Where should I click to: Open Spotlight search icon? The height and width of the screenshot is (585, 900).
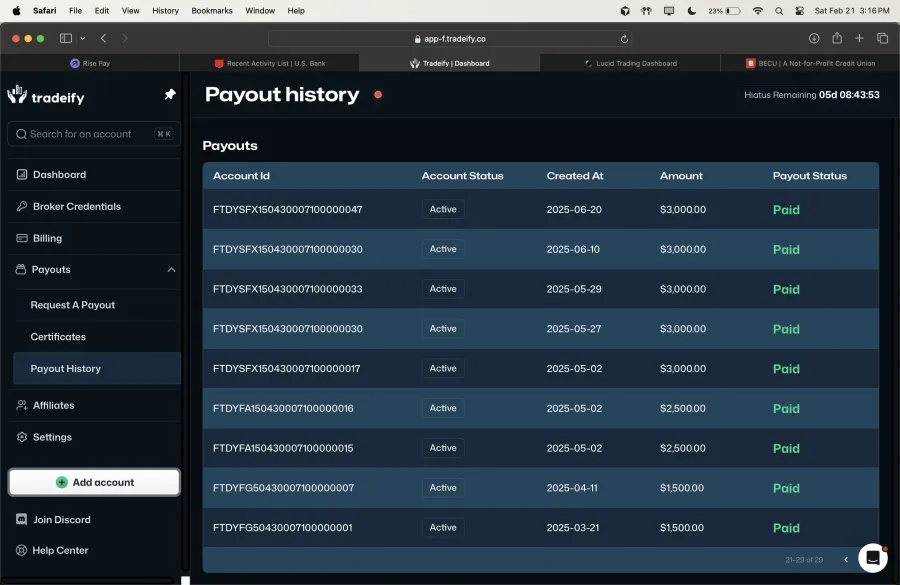[779, 11]
